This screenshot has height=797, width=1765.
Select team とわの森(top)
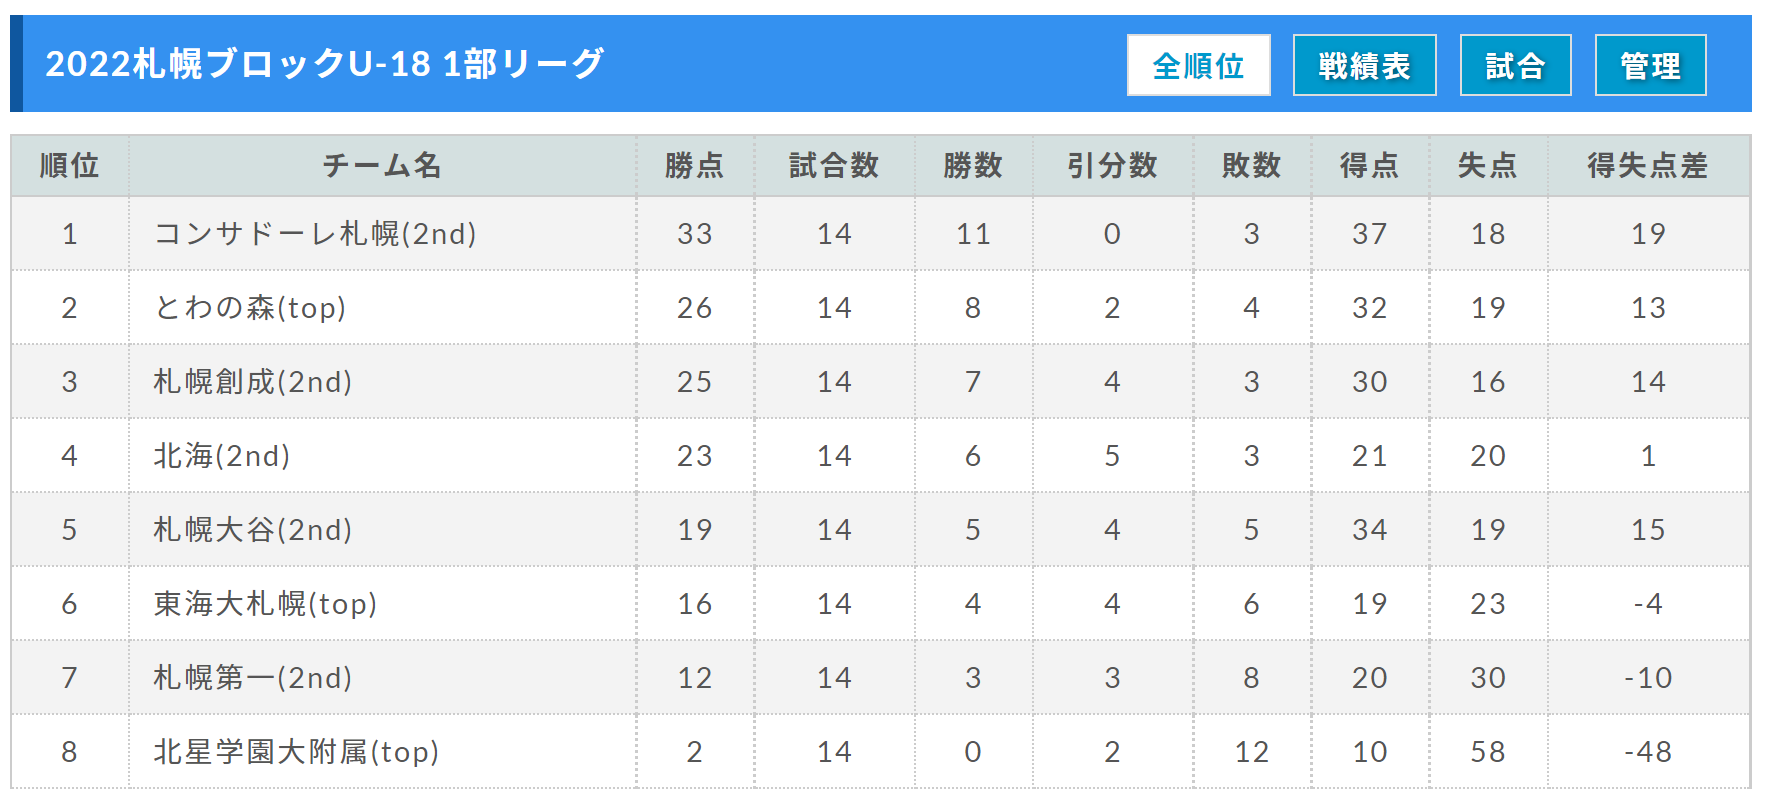tap(250, 308)
